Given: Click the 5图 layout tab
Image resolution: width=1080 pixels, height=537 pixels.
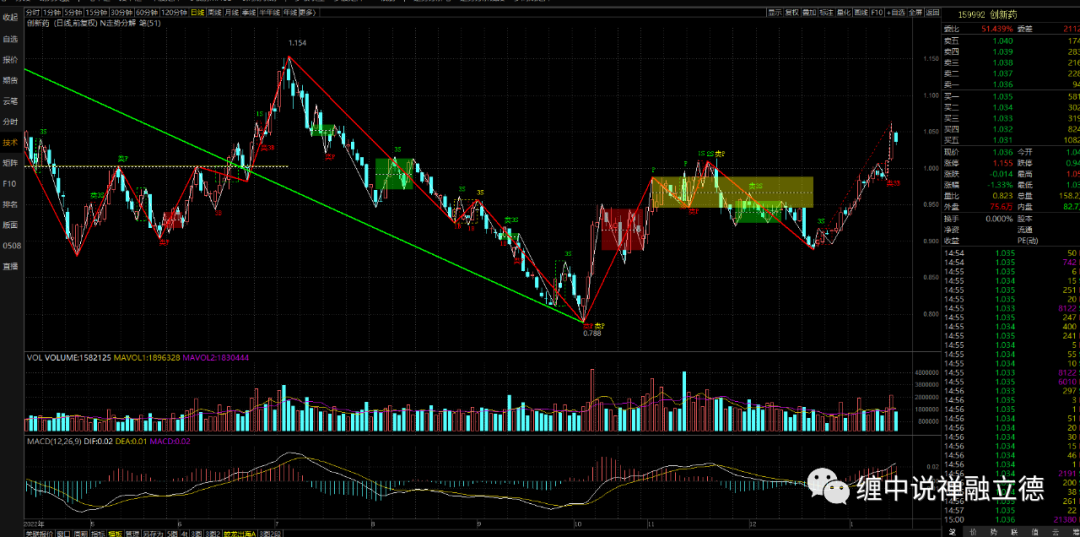Looking at the screenshot, I should 172,534.
